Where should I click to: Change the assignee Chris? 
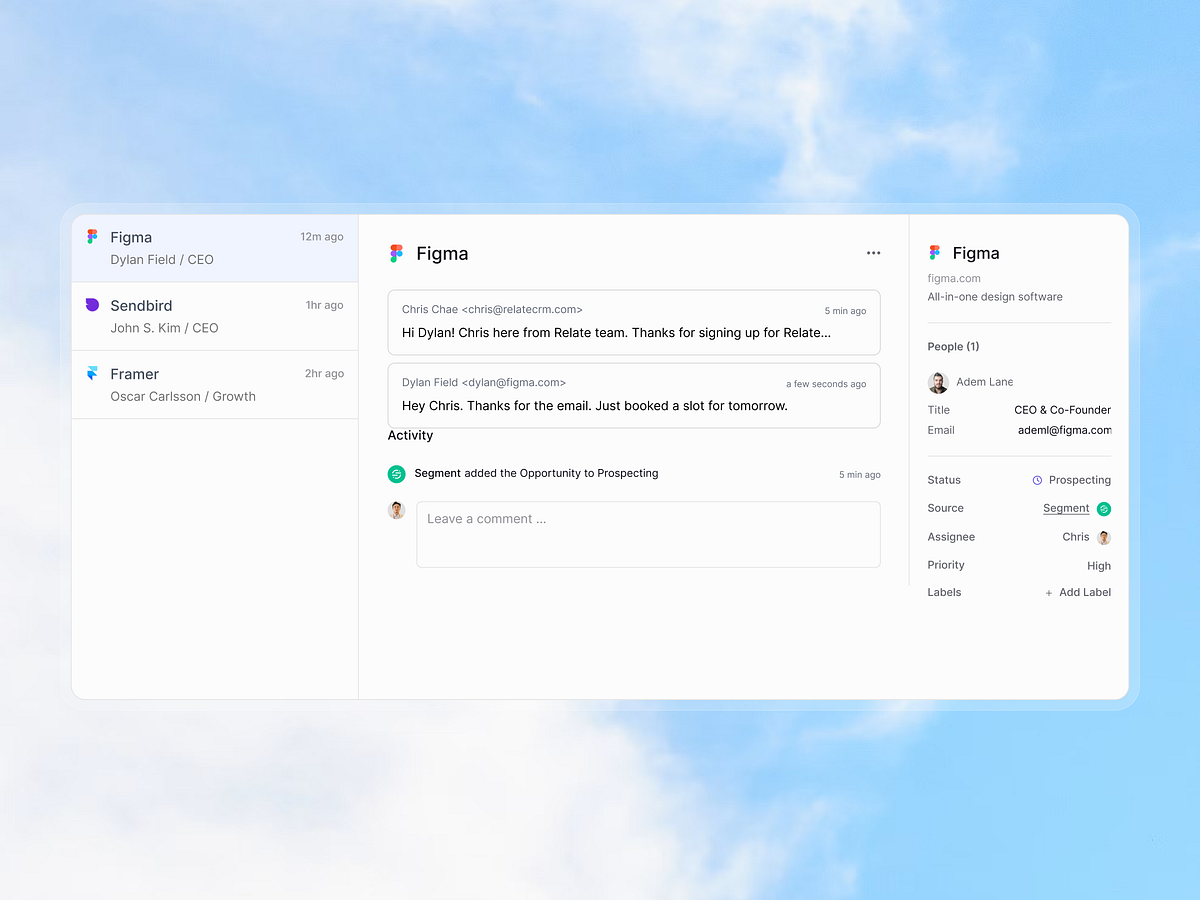point(1086,537)
